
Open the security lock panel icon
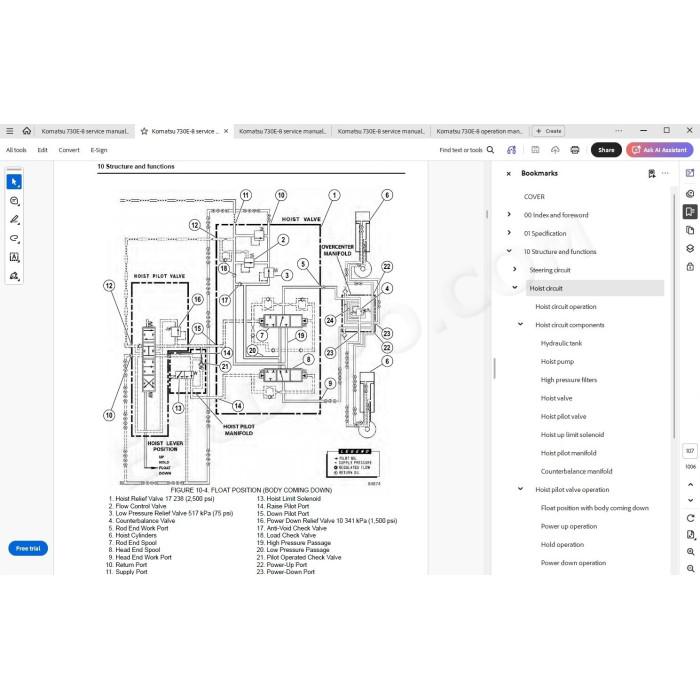click(690, 267)
